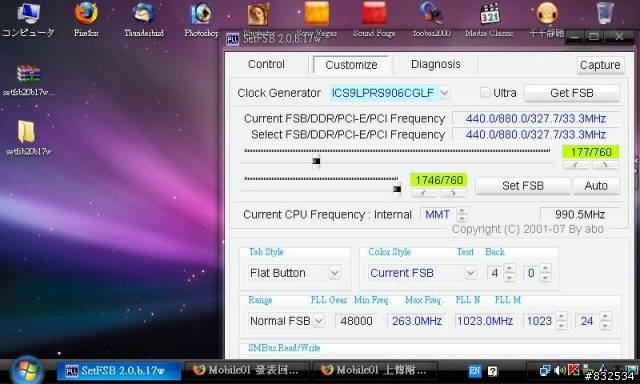Increase 177/760 value with right arrow
Viewport: 640px width, 384px height.
click(x=605, y=165)
